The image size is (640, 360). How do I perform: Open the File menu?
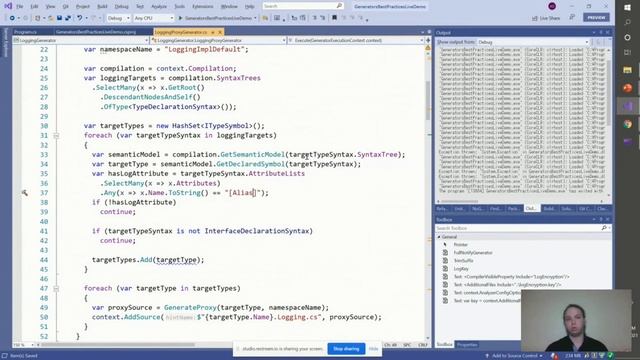(x=20, y=7)
